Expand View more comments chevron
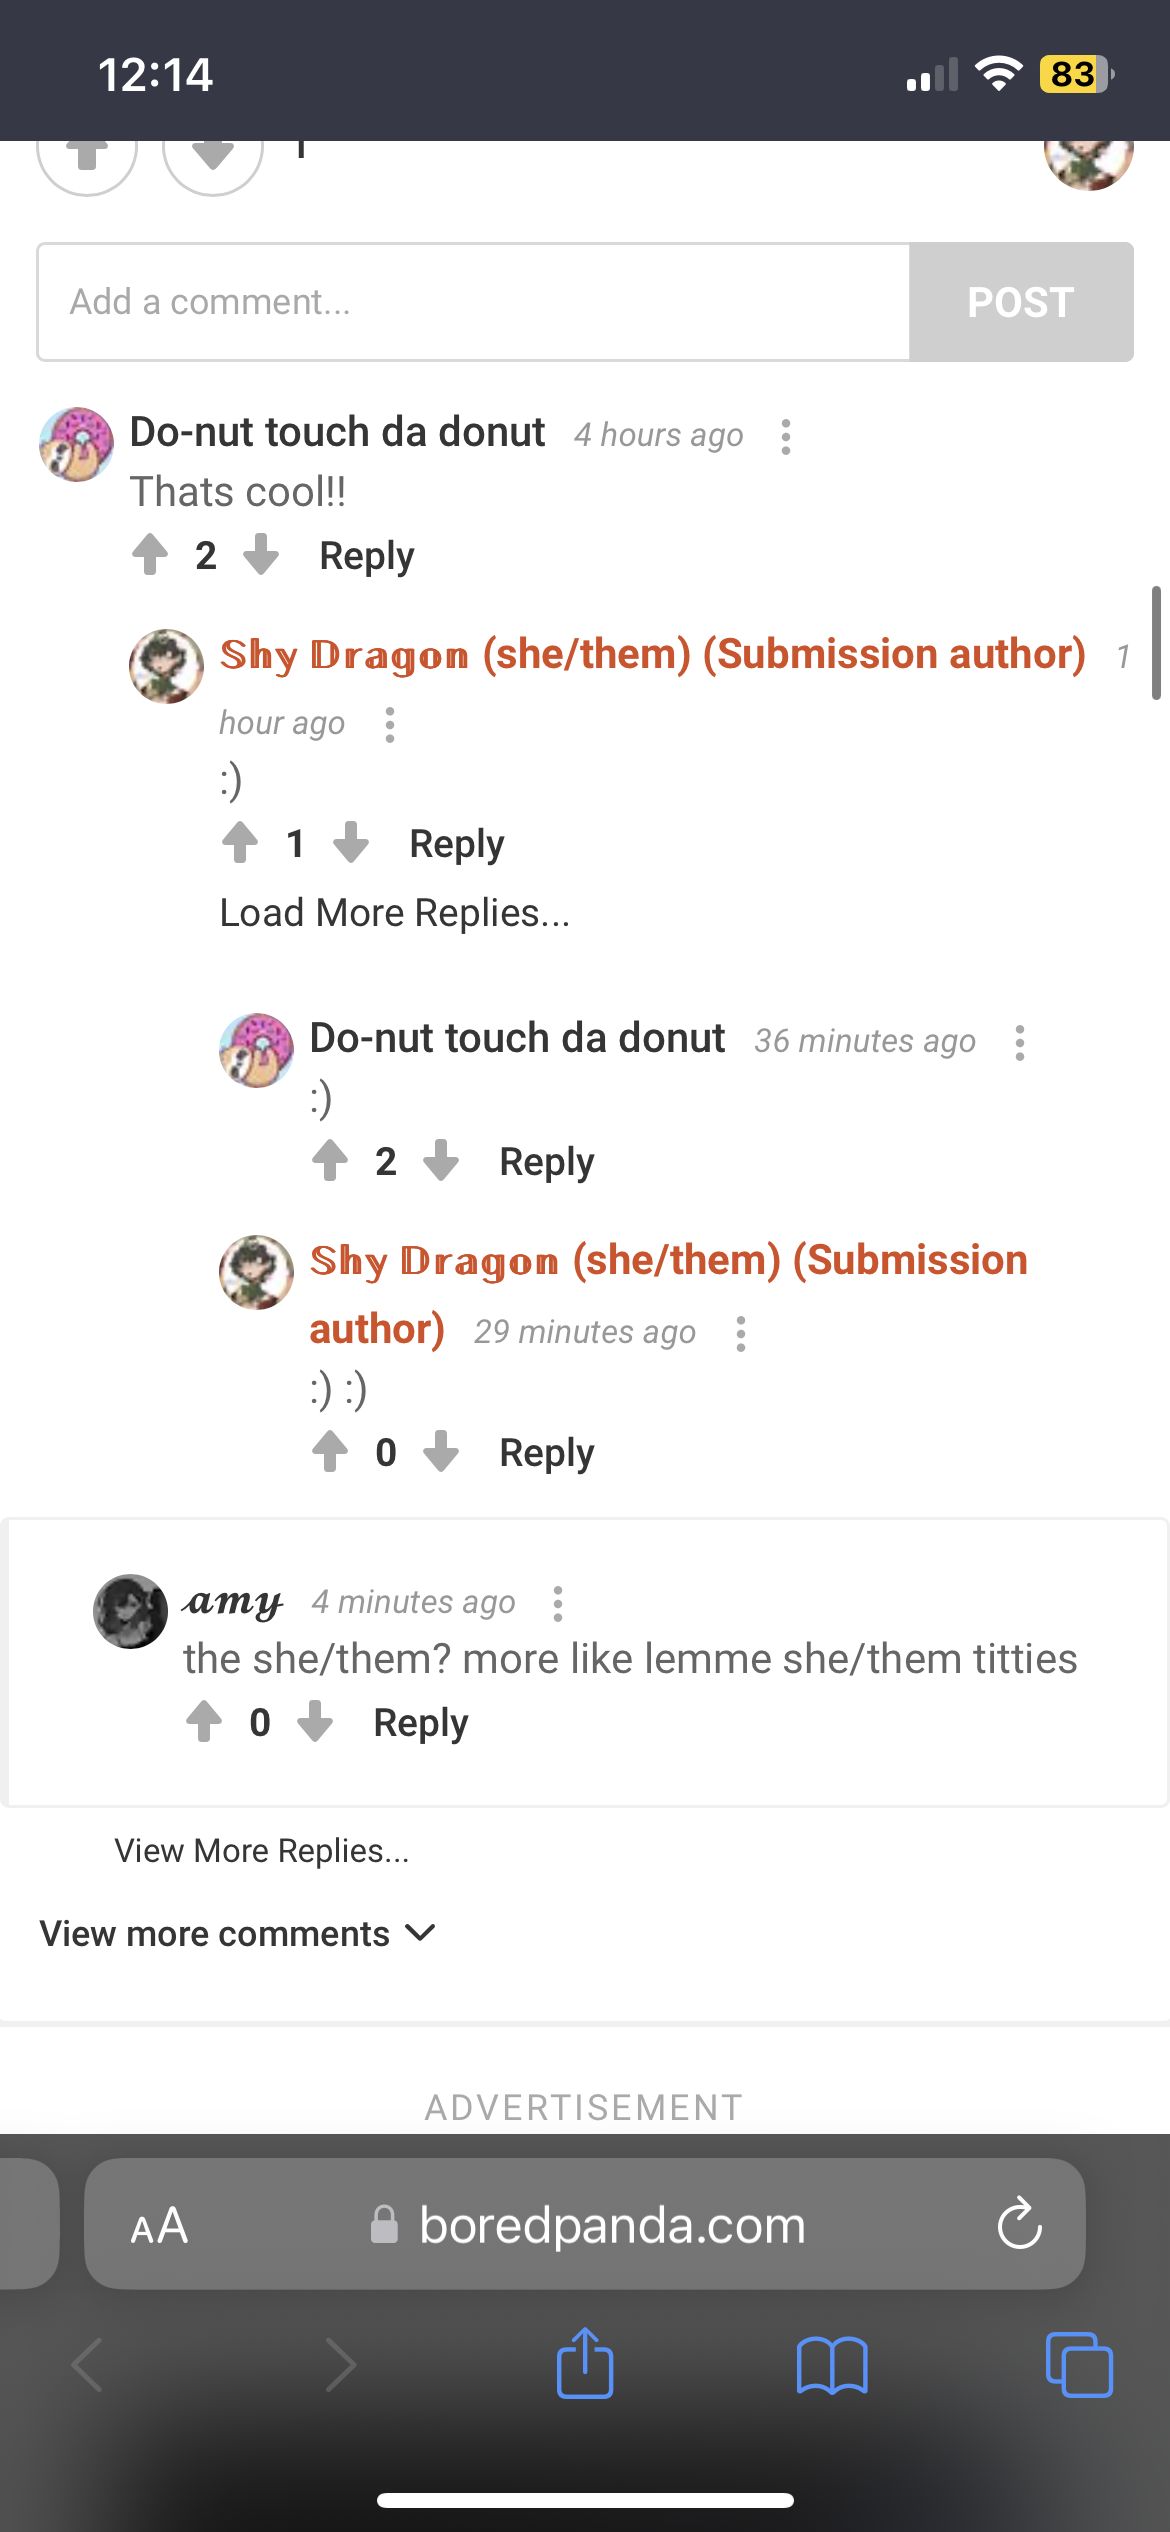The width and height of the screenshot is (1170, 2532). tap(421, 1932)
